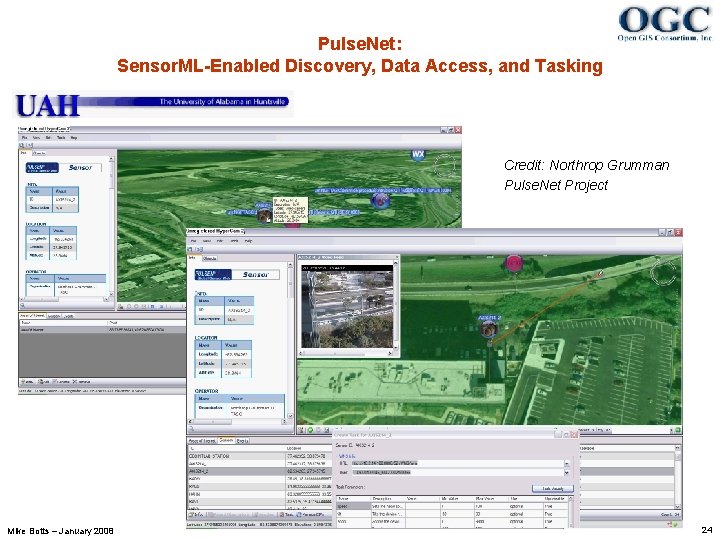Click Task button in front bottom toolbar
The width and height of the screenshot is (720, 540).
coord(288,515)
